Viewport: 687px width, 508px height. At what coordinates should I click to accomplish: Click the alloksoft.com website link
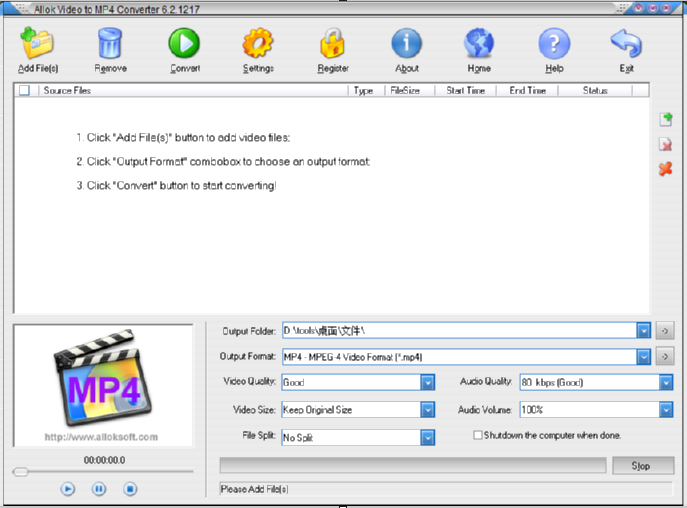101,437
